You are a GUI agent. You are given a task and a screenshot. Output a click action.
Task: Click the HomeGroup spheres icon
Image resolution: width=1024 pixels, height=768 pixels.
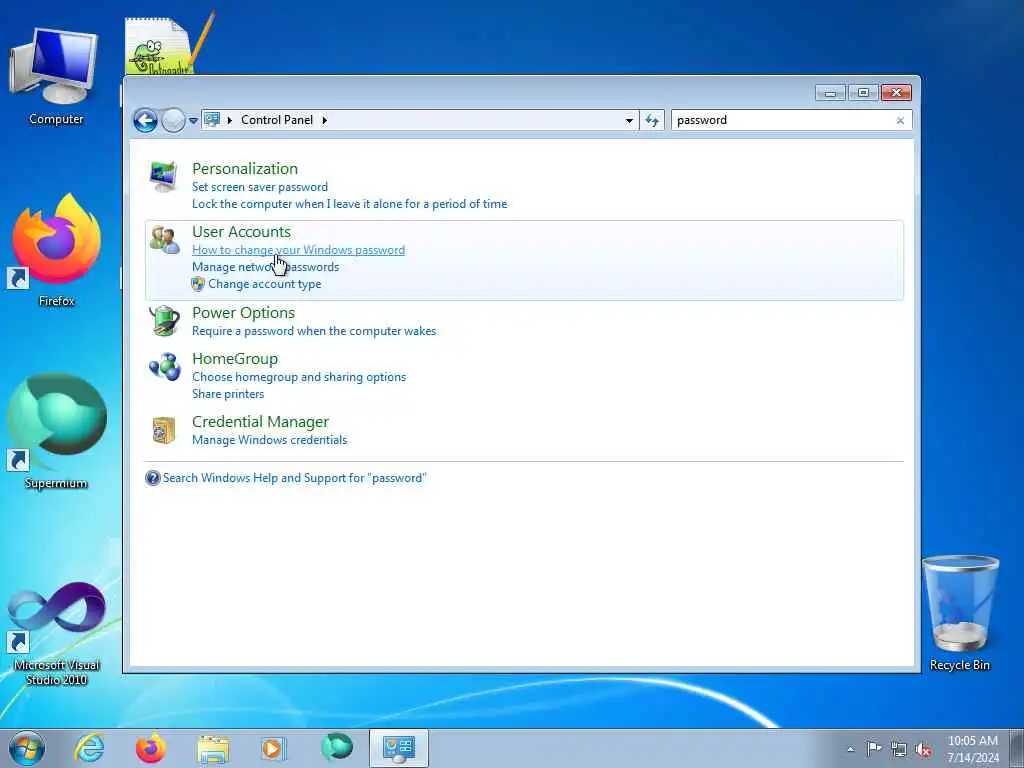pyautogui.click(x=165, y=367)
